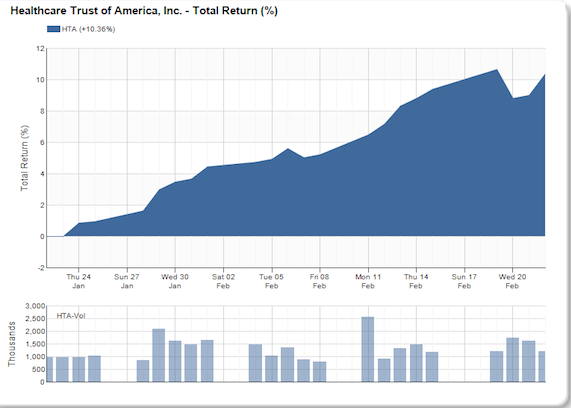Click the Wed 20 Feb date label
The height and width of the screenshot is (408, 571).
click(512, 281)
